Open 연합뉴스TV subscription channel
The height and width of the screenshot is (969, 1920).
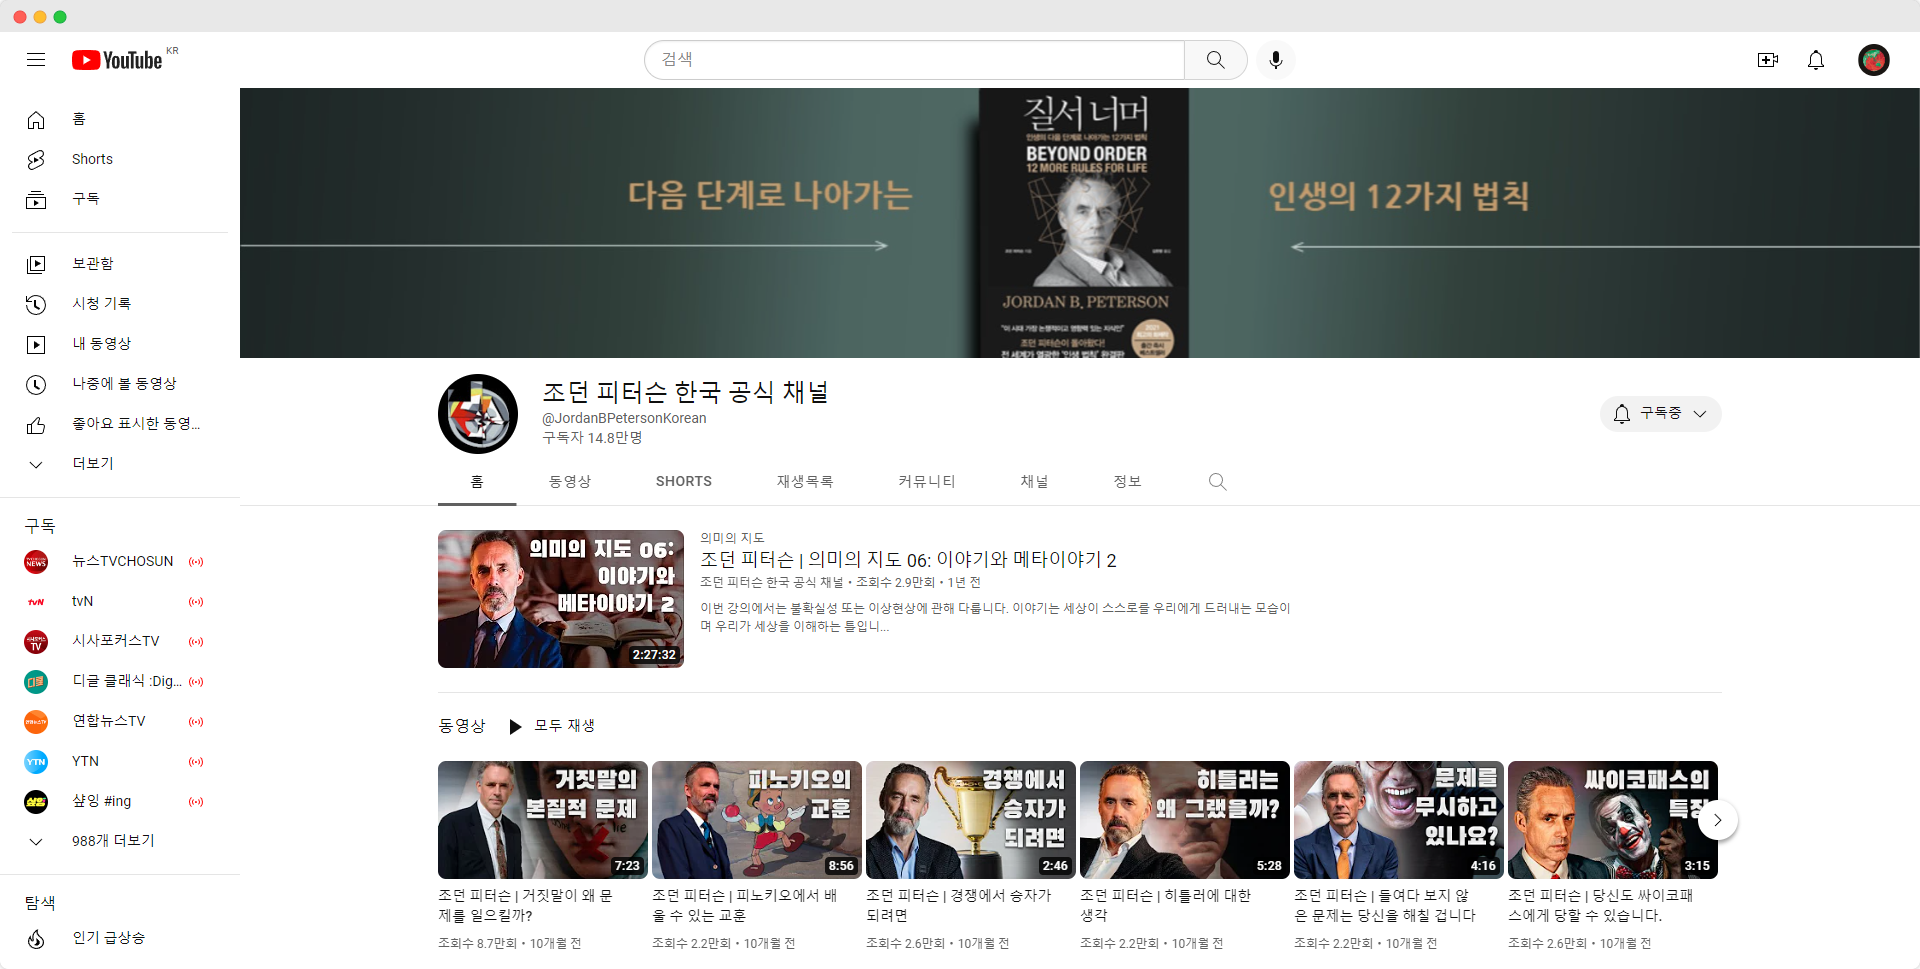[120, 722]
